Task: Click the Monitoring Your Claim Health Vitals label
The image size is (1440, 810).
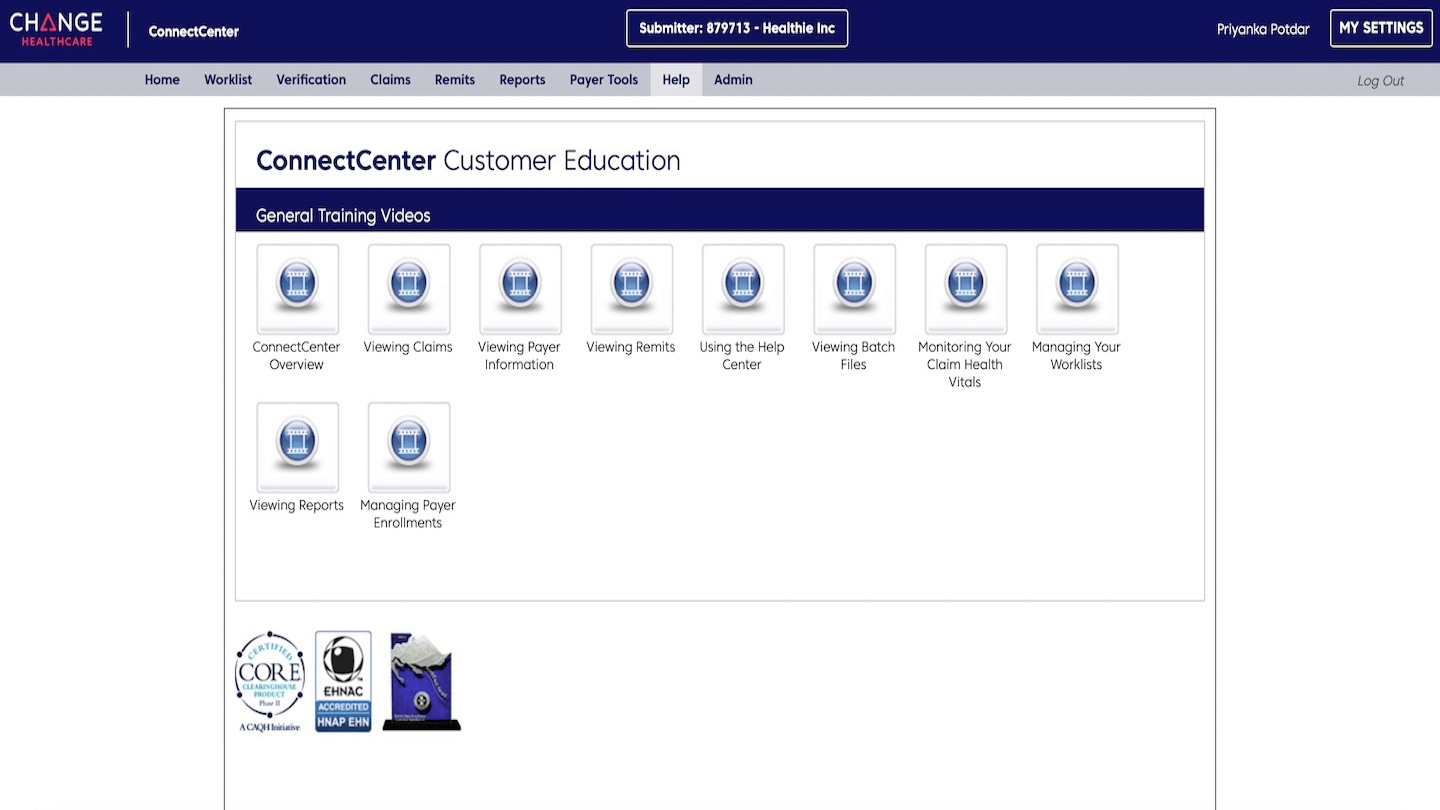Action: pos(965,364)
